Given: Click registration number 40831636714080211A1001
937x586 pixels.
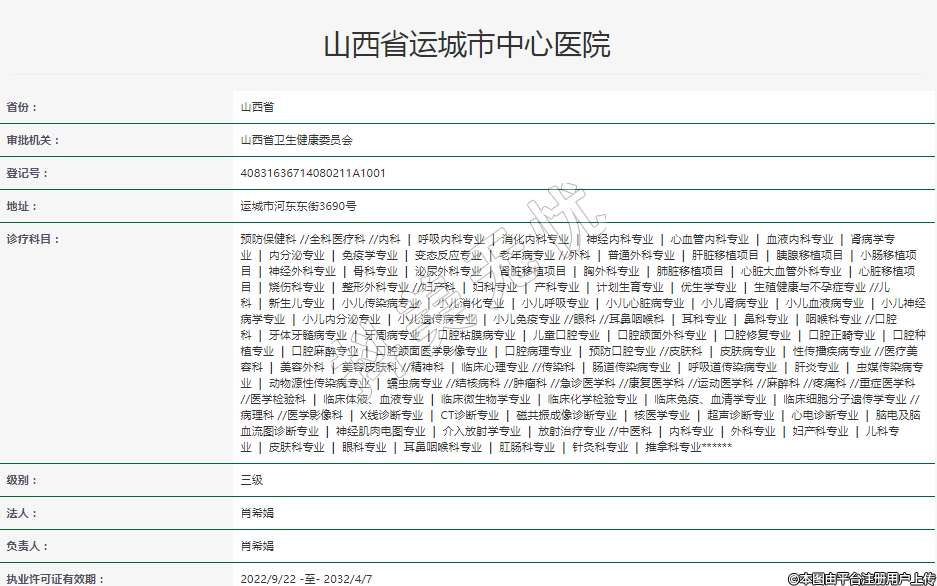Looking at the screenshot, I should click(312, 173).
